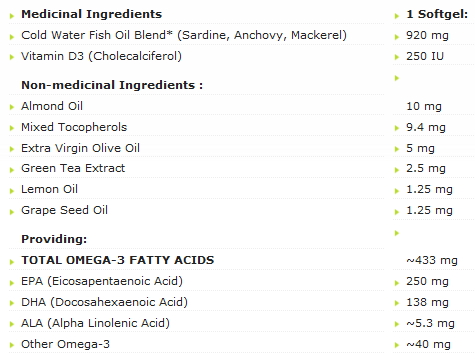Screen dimensions: 475x360
Task: Select the Cold Water Fish Oil Blend text
Action: 97,35
